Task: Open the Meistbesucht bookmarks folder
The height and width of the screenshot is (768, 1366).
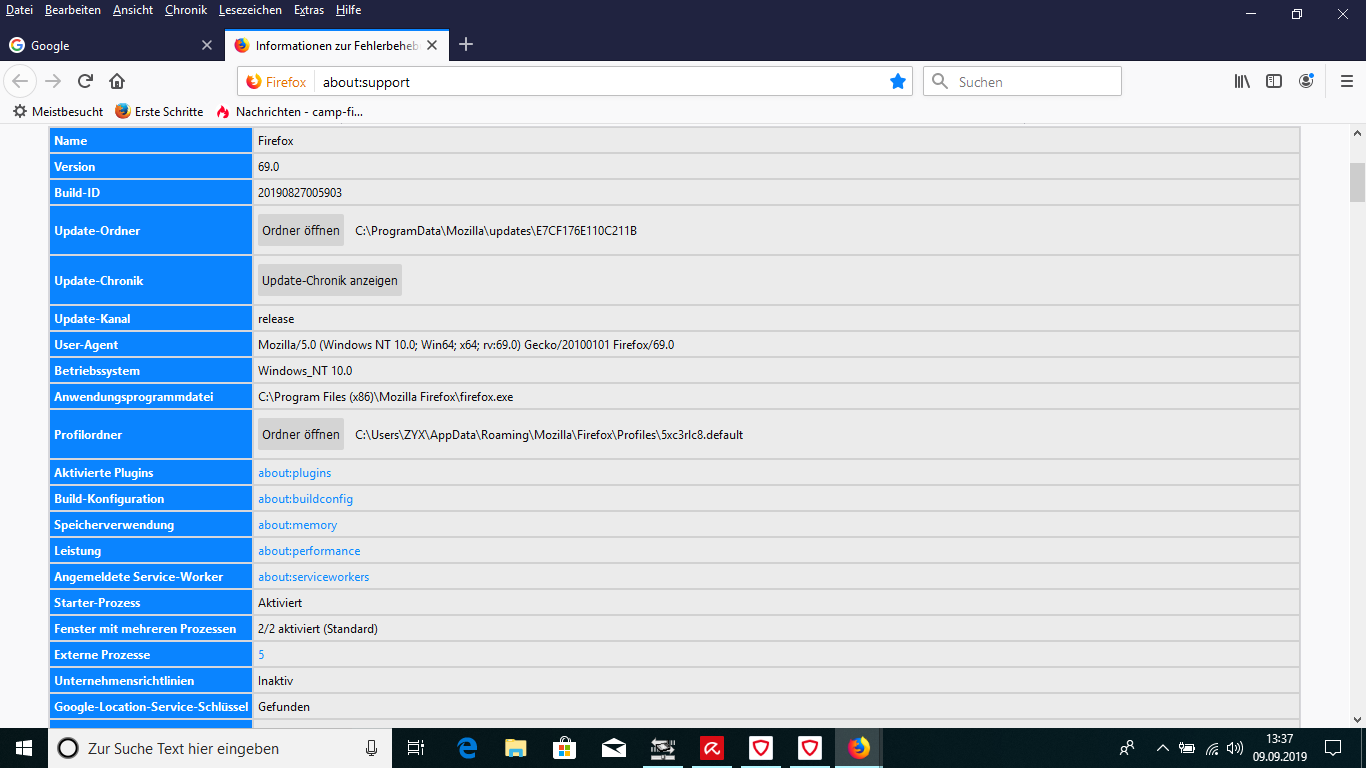Action: [58, 112]
